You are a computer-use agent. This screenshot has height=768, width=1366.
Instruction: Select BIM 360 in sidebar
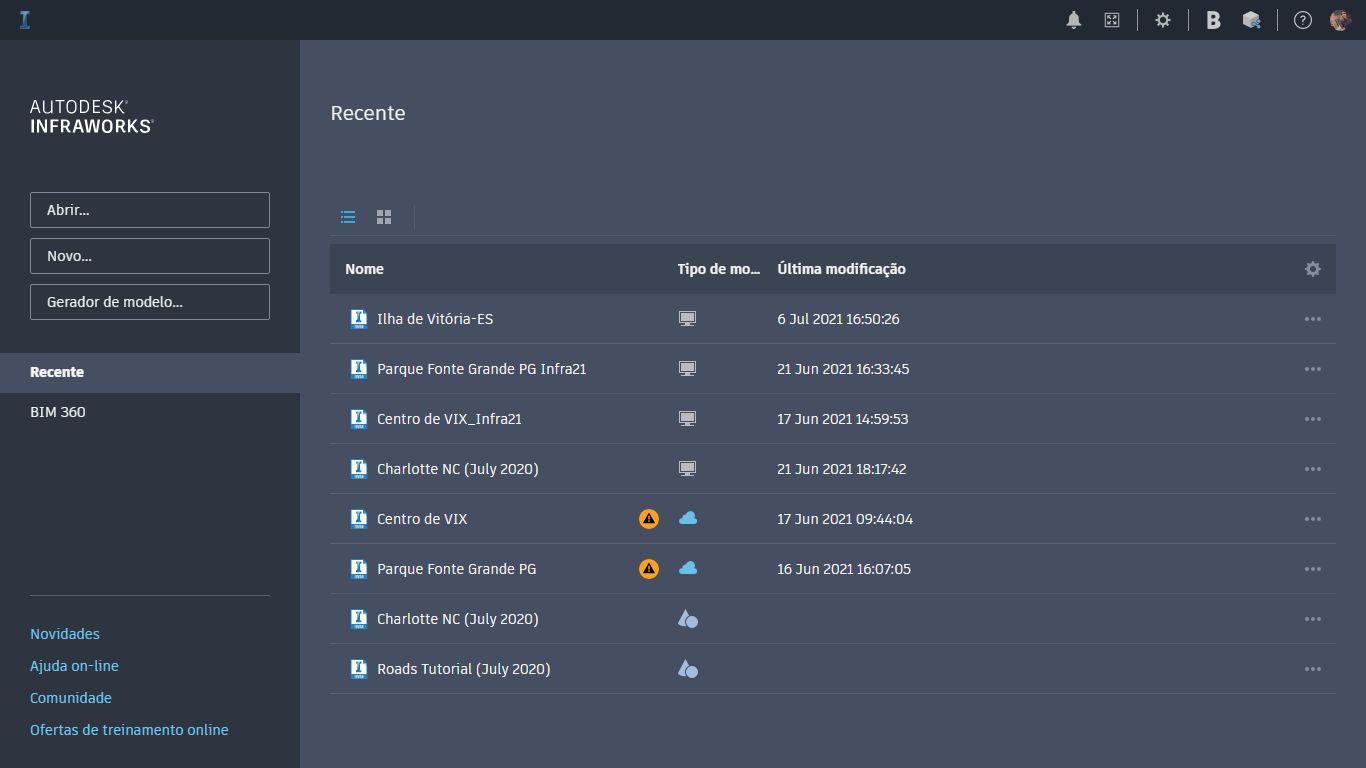point(58,412)
